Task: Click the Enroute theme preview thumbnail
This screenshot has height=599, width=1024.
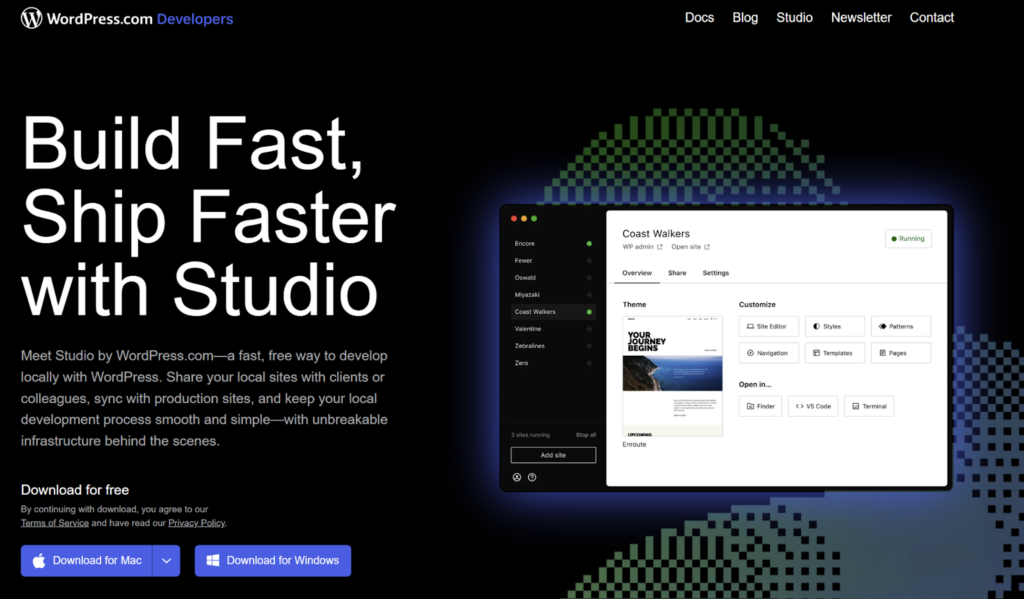Action: pos(672,376)
